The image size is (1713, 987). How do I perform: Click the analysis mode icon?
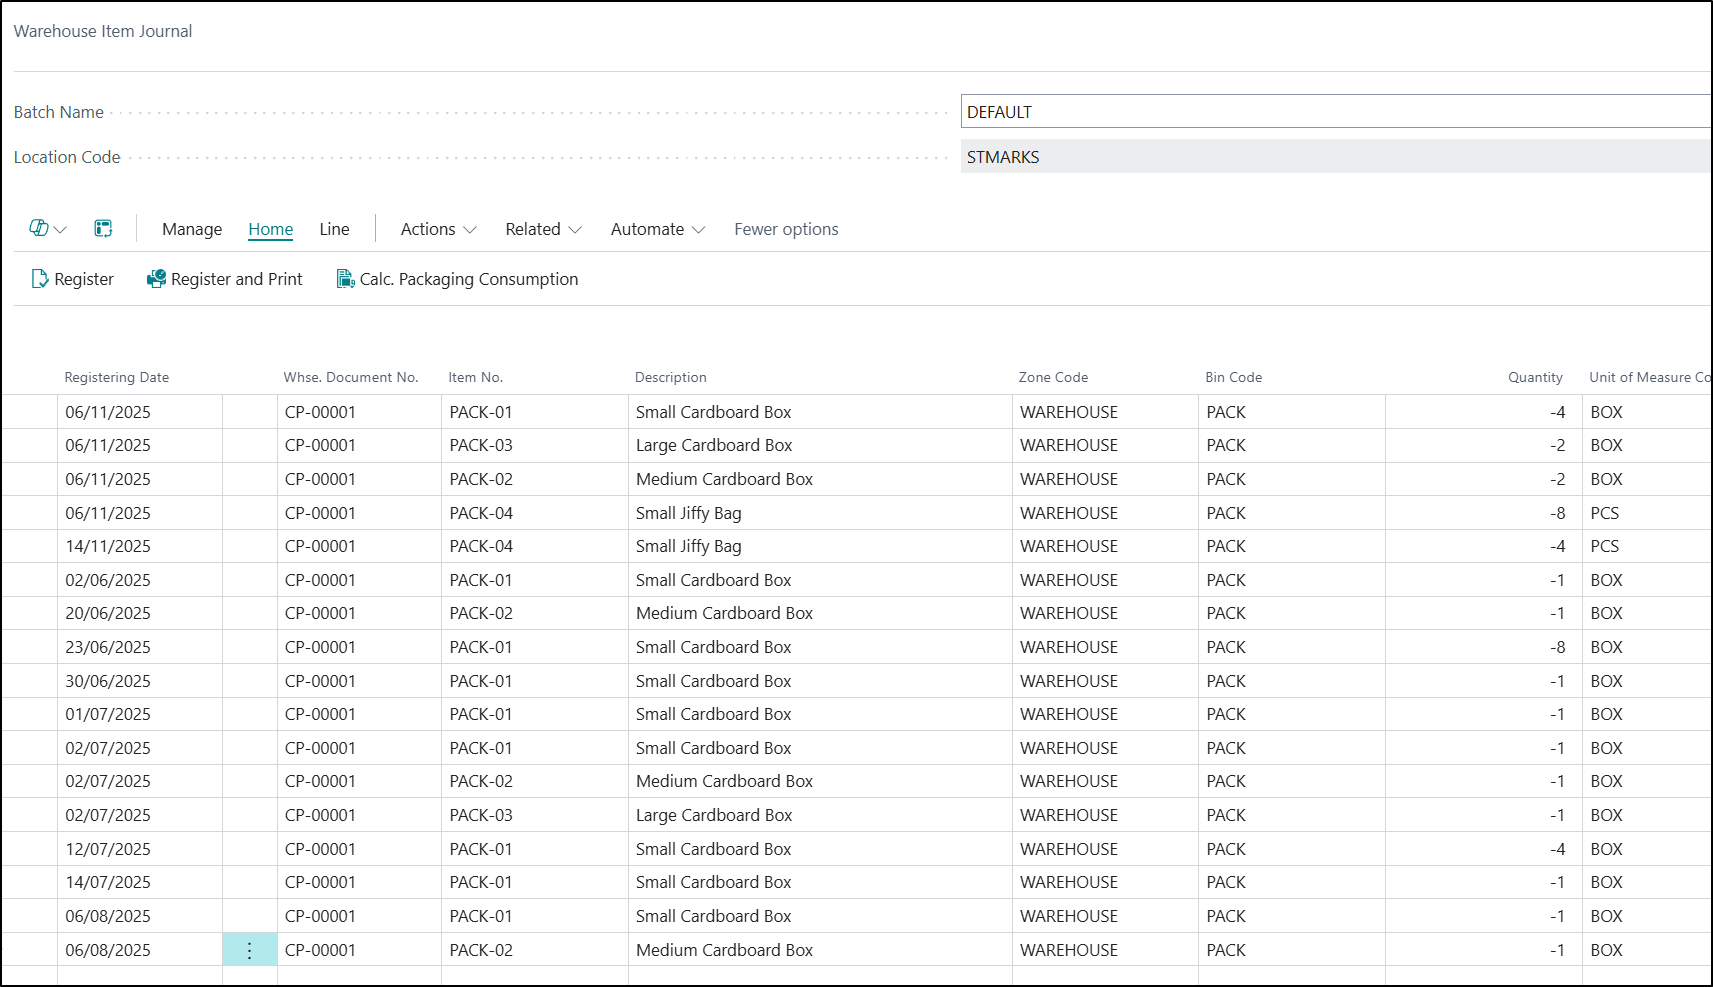[103, 229]
